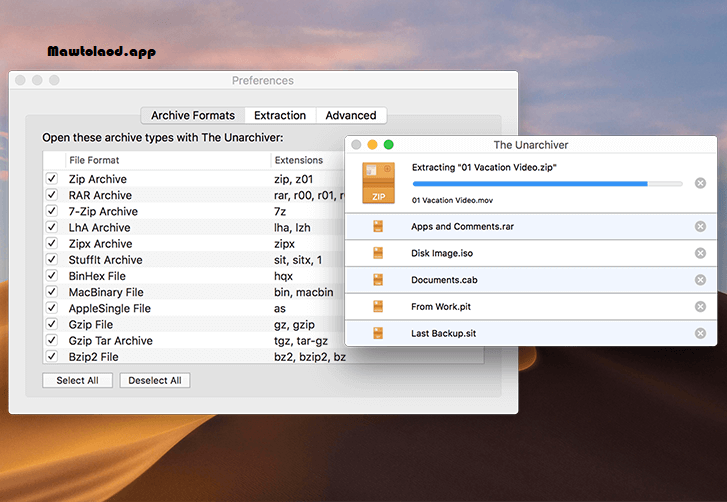727x502 pixels.
Task: Click the 'bin, macbin' extensions cell
Action: pos(303,292)
